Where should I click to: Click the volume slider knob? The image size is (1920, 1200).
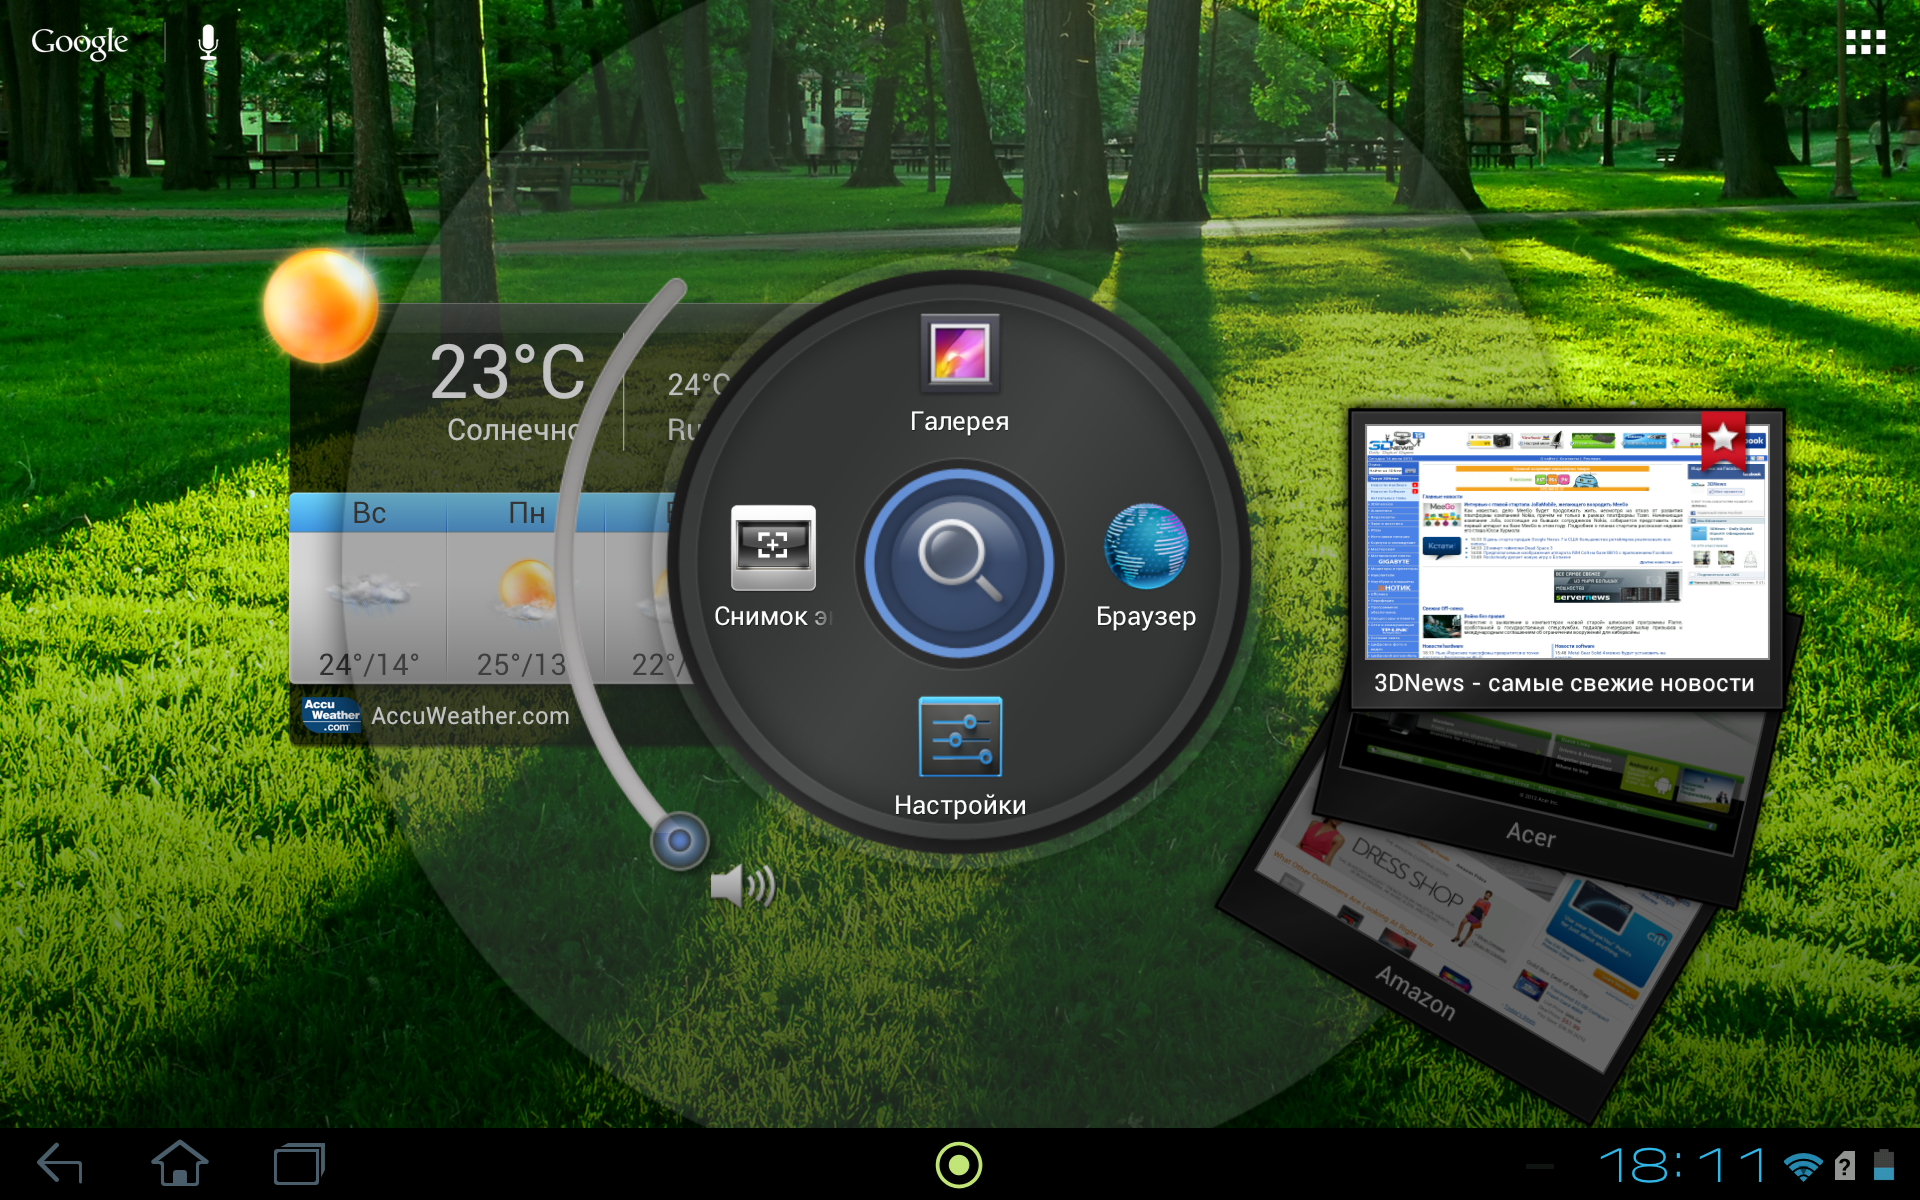tap(680, 840)
